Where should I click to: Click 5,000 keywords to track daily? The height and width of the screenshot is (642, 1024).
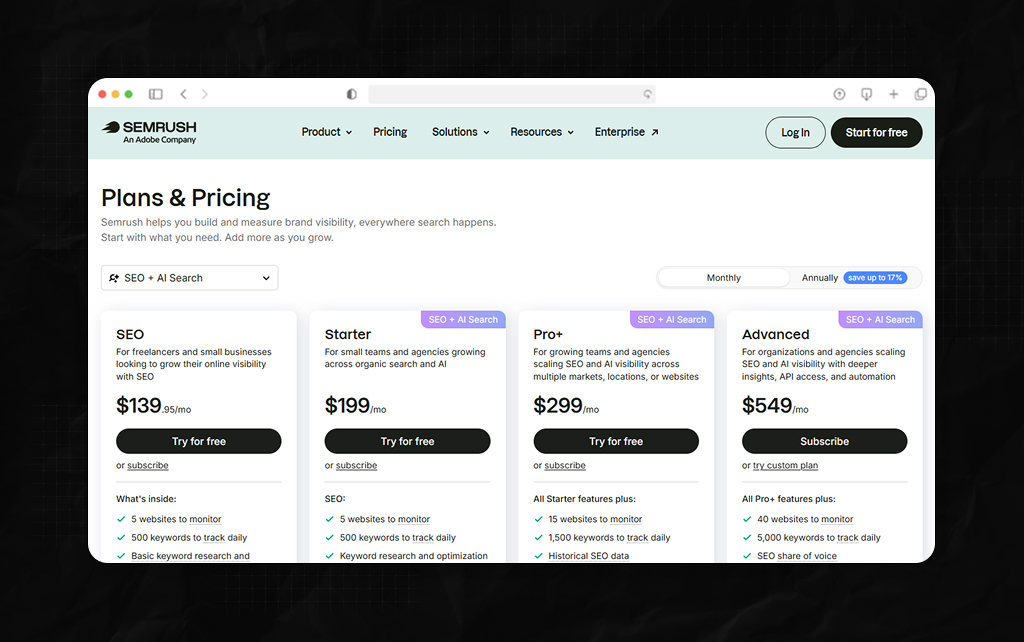819,538
